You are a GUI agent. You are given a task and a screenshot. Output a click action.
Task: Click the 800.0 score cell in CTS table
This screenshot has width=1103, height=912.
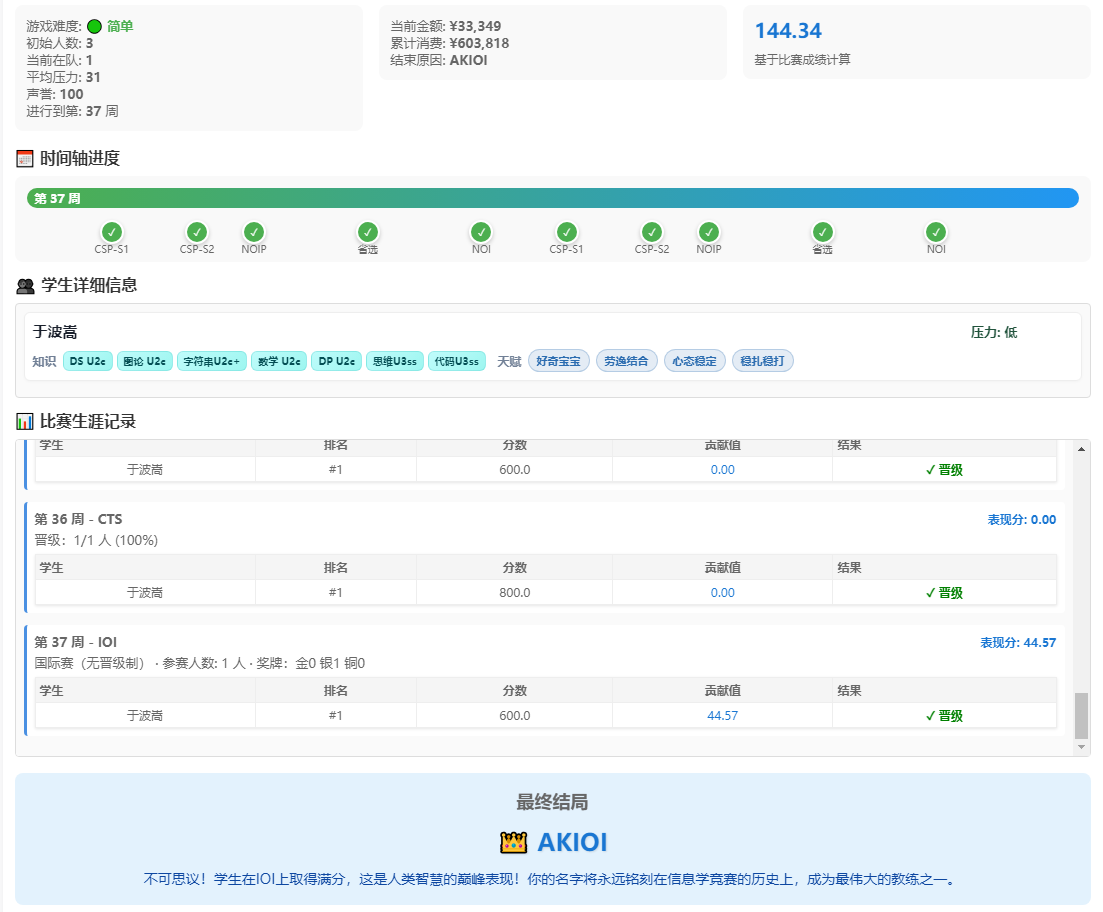tap(515, 593)
